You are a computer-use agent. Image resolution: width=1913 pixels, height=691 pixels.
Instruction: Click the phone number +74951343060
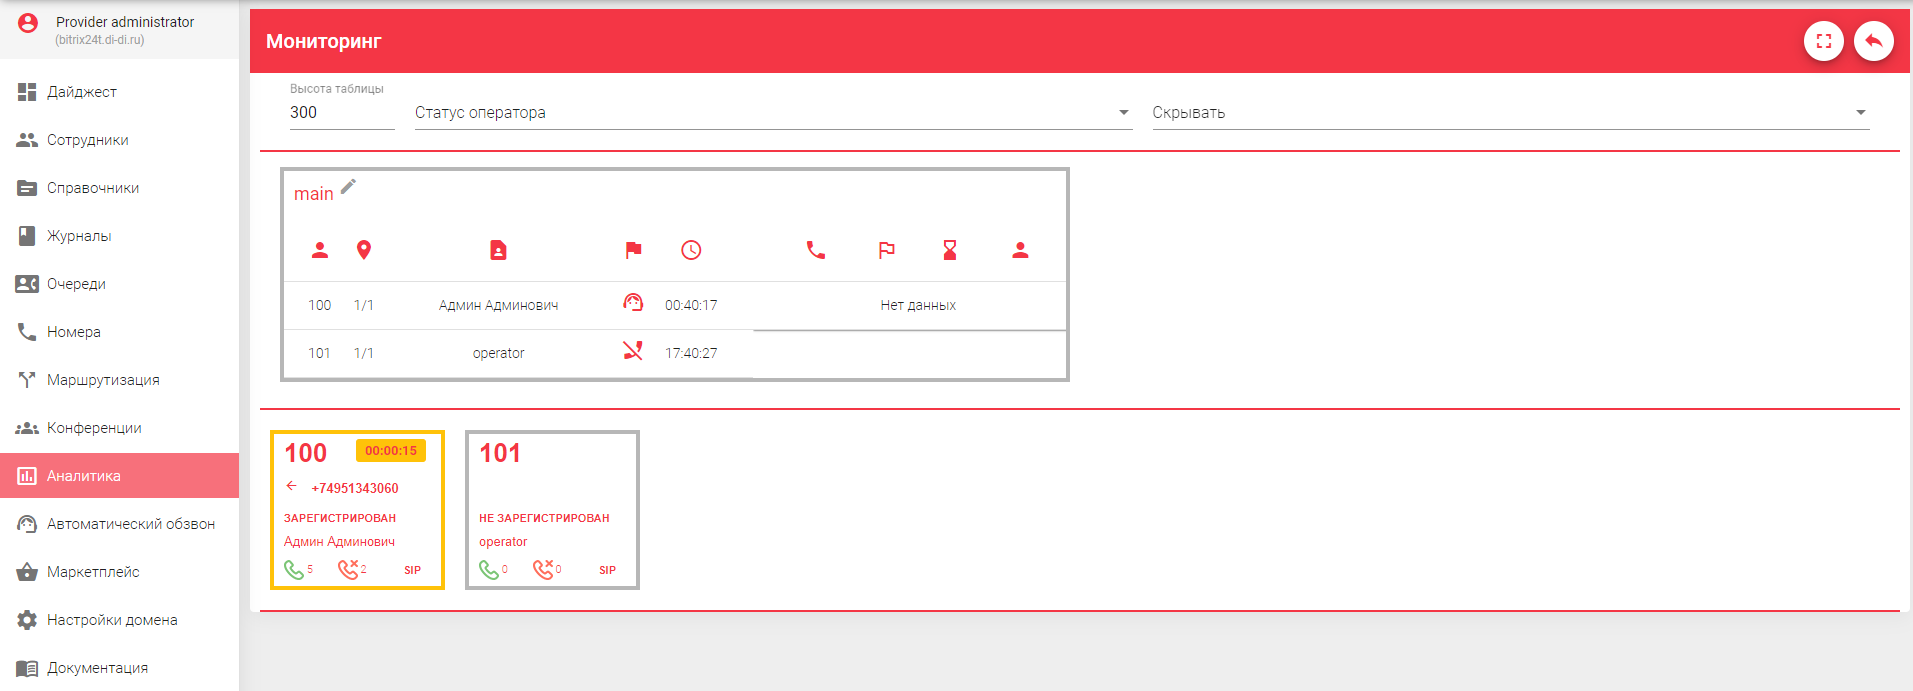pyautogui.click(x=355, y=488)
